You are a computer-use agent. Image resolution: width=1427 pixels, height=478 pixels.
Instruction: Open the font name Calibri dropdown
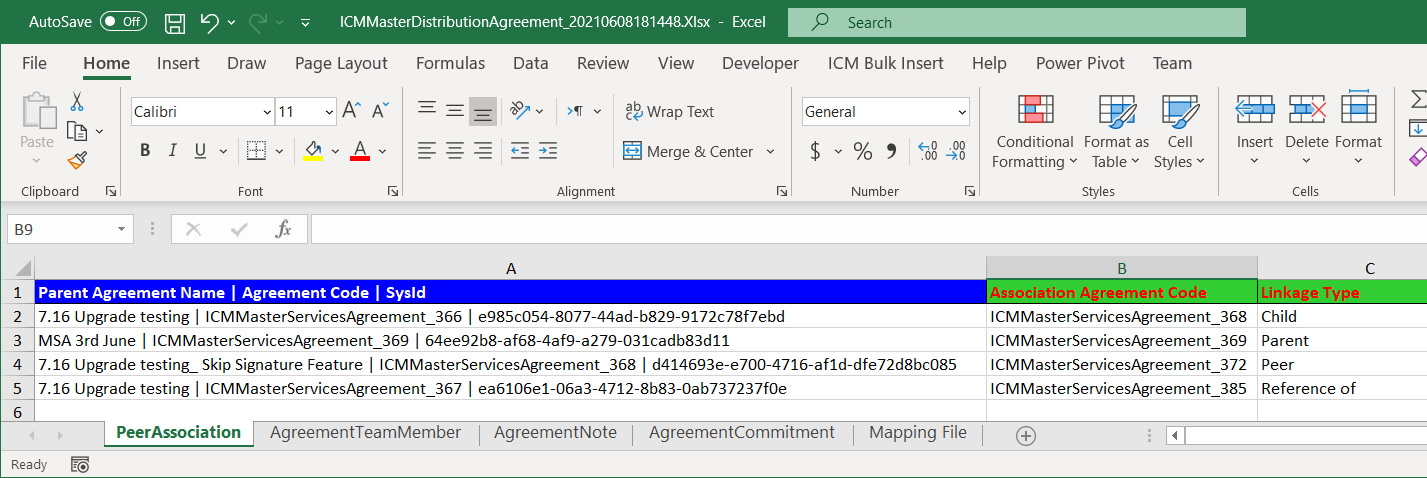point(266,112)
